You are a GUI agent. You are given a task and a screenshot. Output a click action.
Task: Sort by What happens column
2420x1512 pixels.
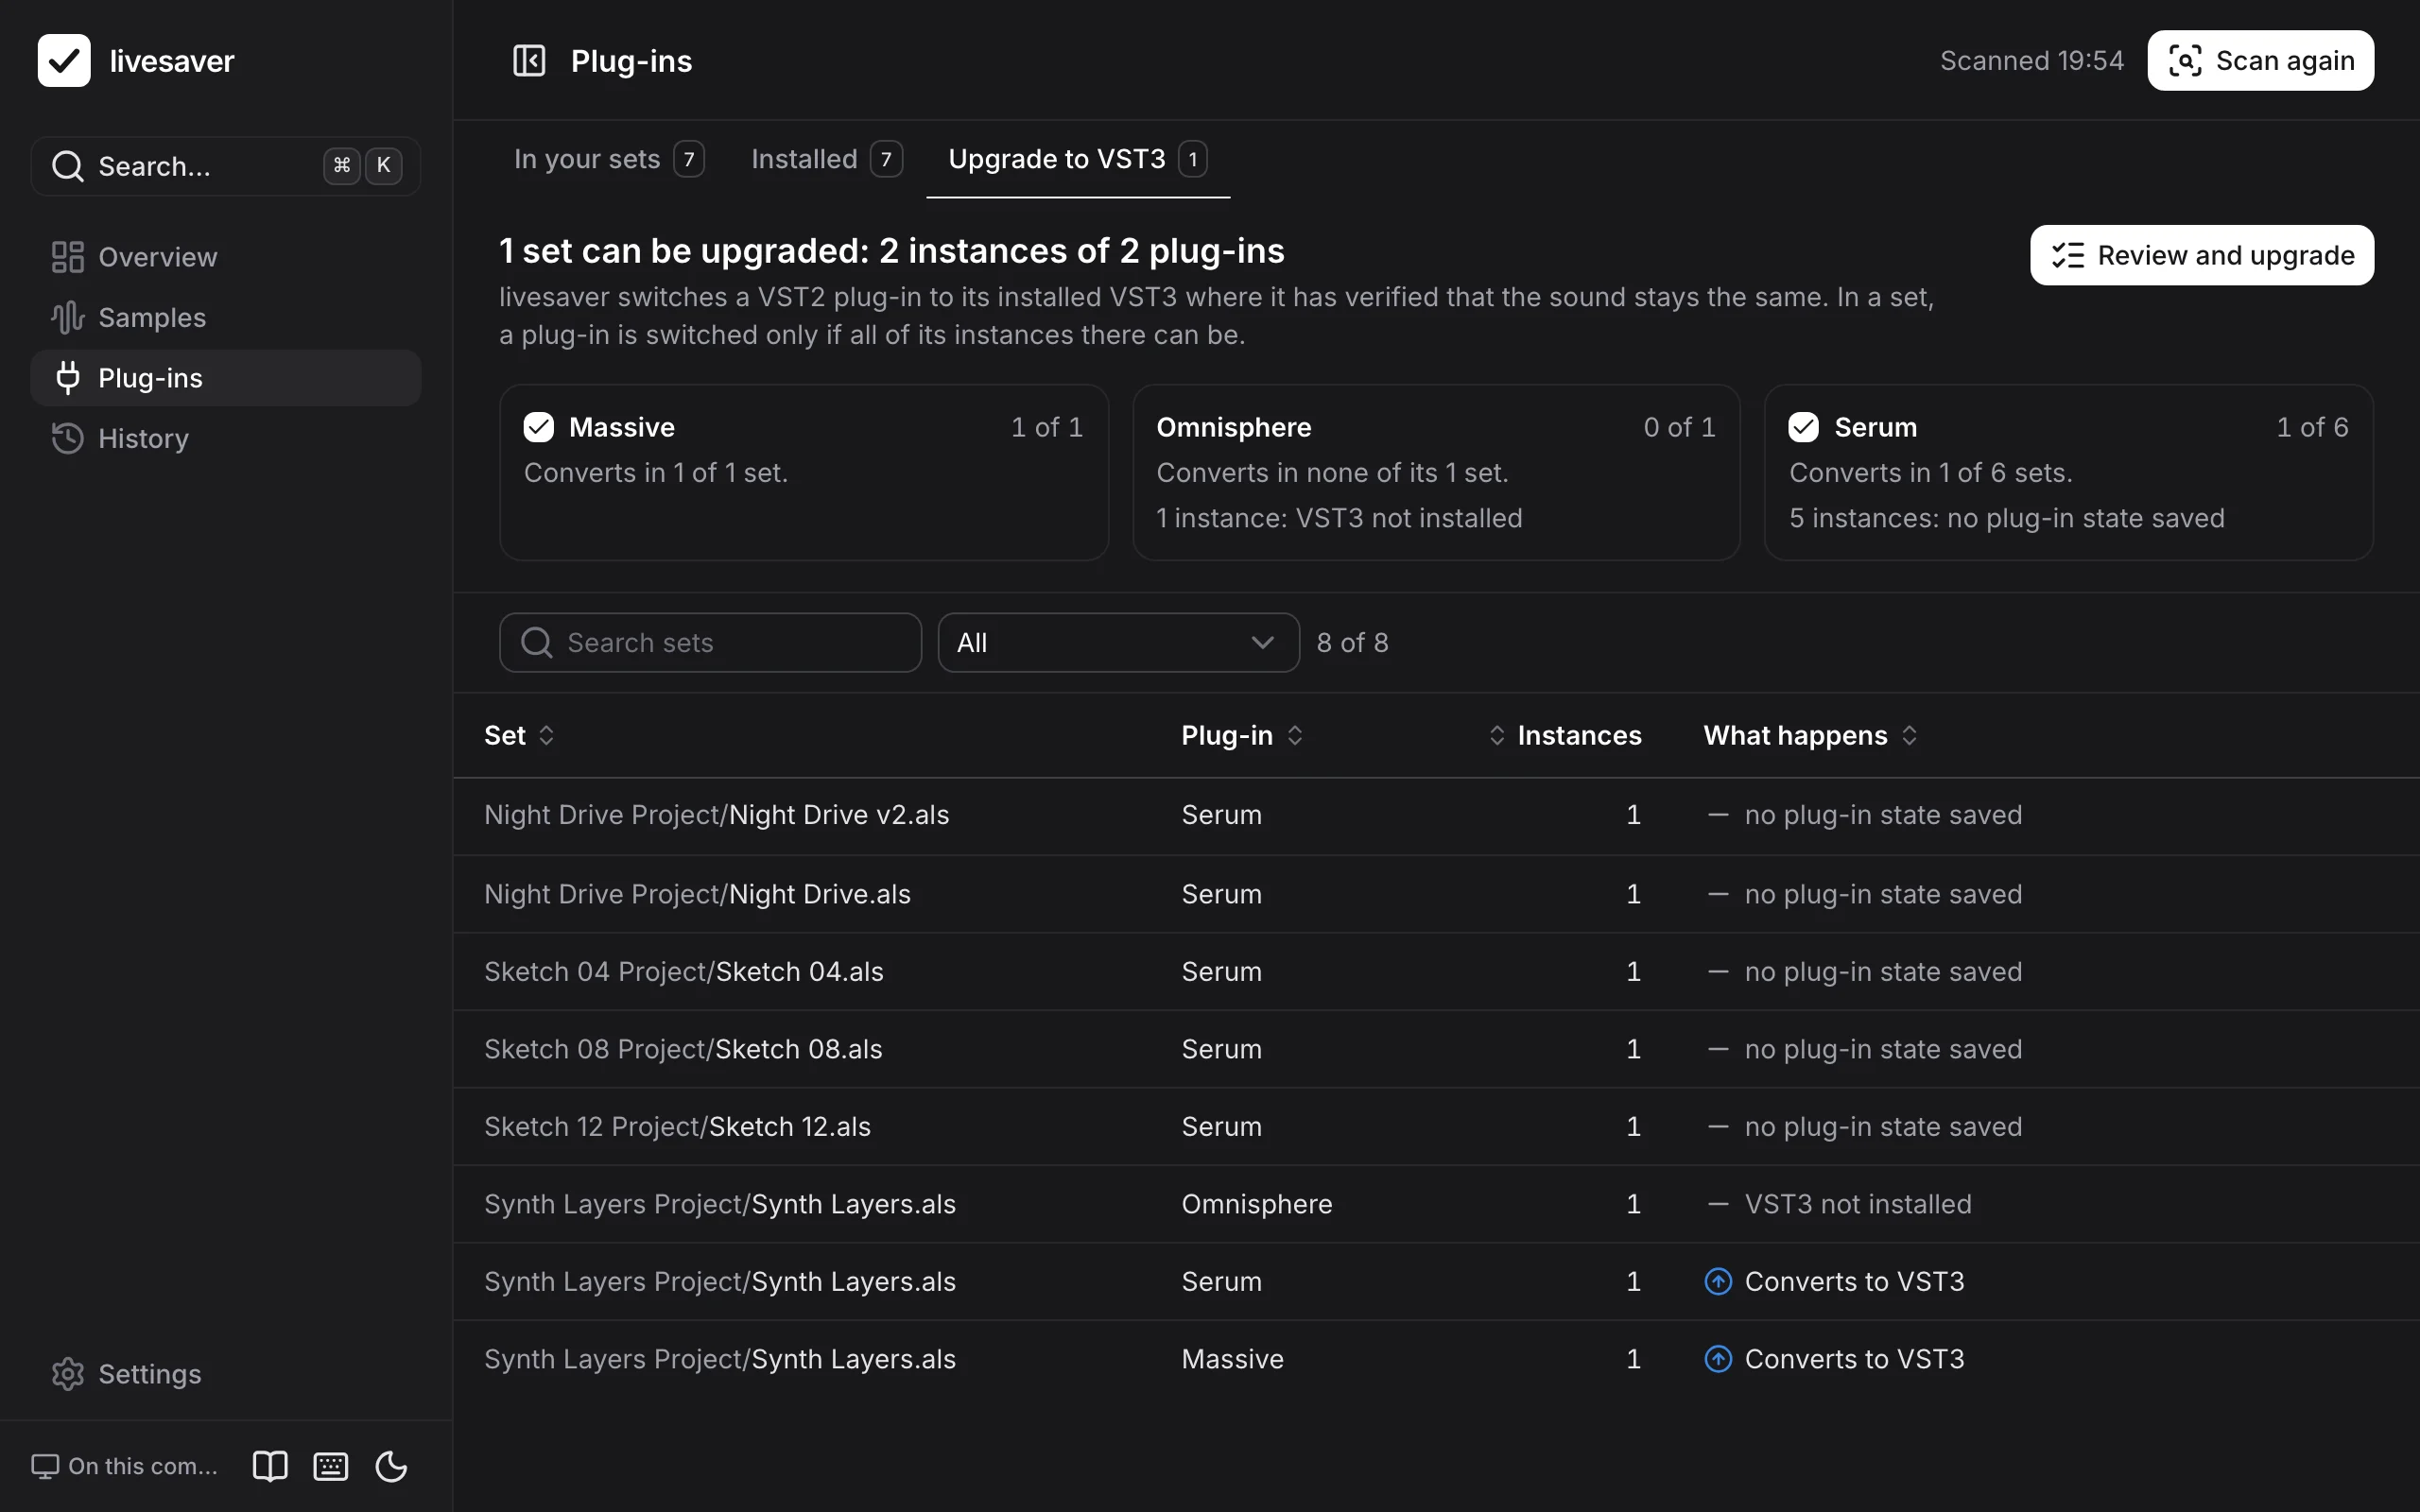(1811, 736)
